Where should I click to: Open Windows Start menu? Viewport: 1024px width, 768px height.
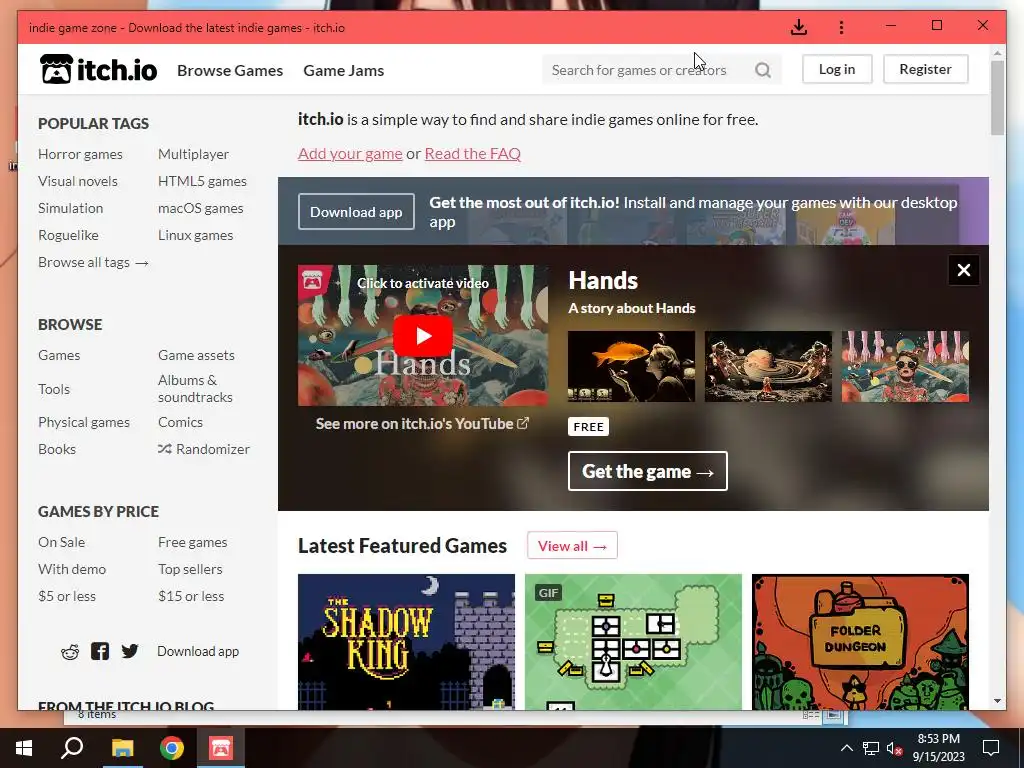[x=24, y=748]
